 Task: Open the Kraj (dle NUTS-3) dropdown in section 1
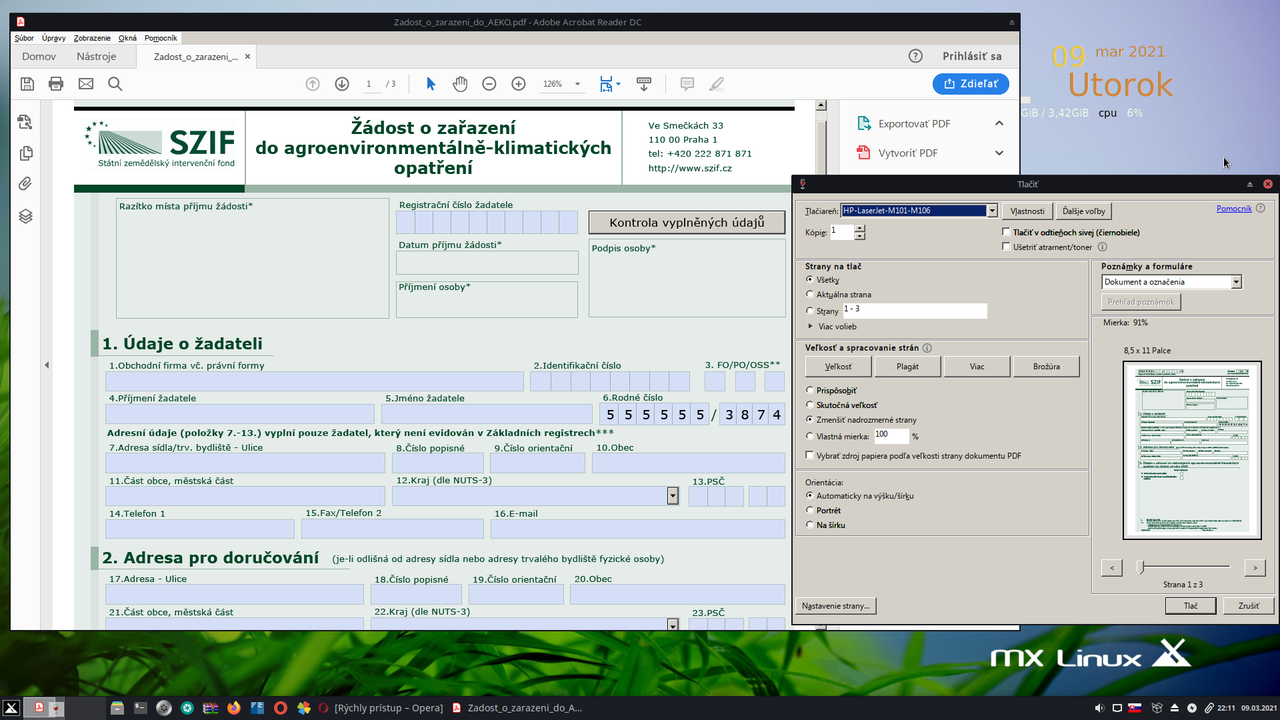pos(673,496)
